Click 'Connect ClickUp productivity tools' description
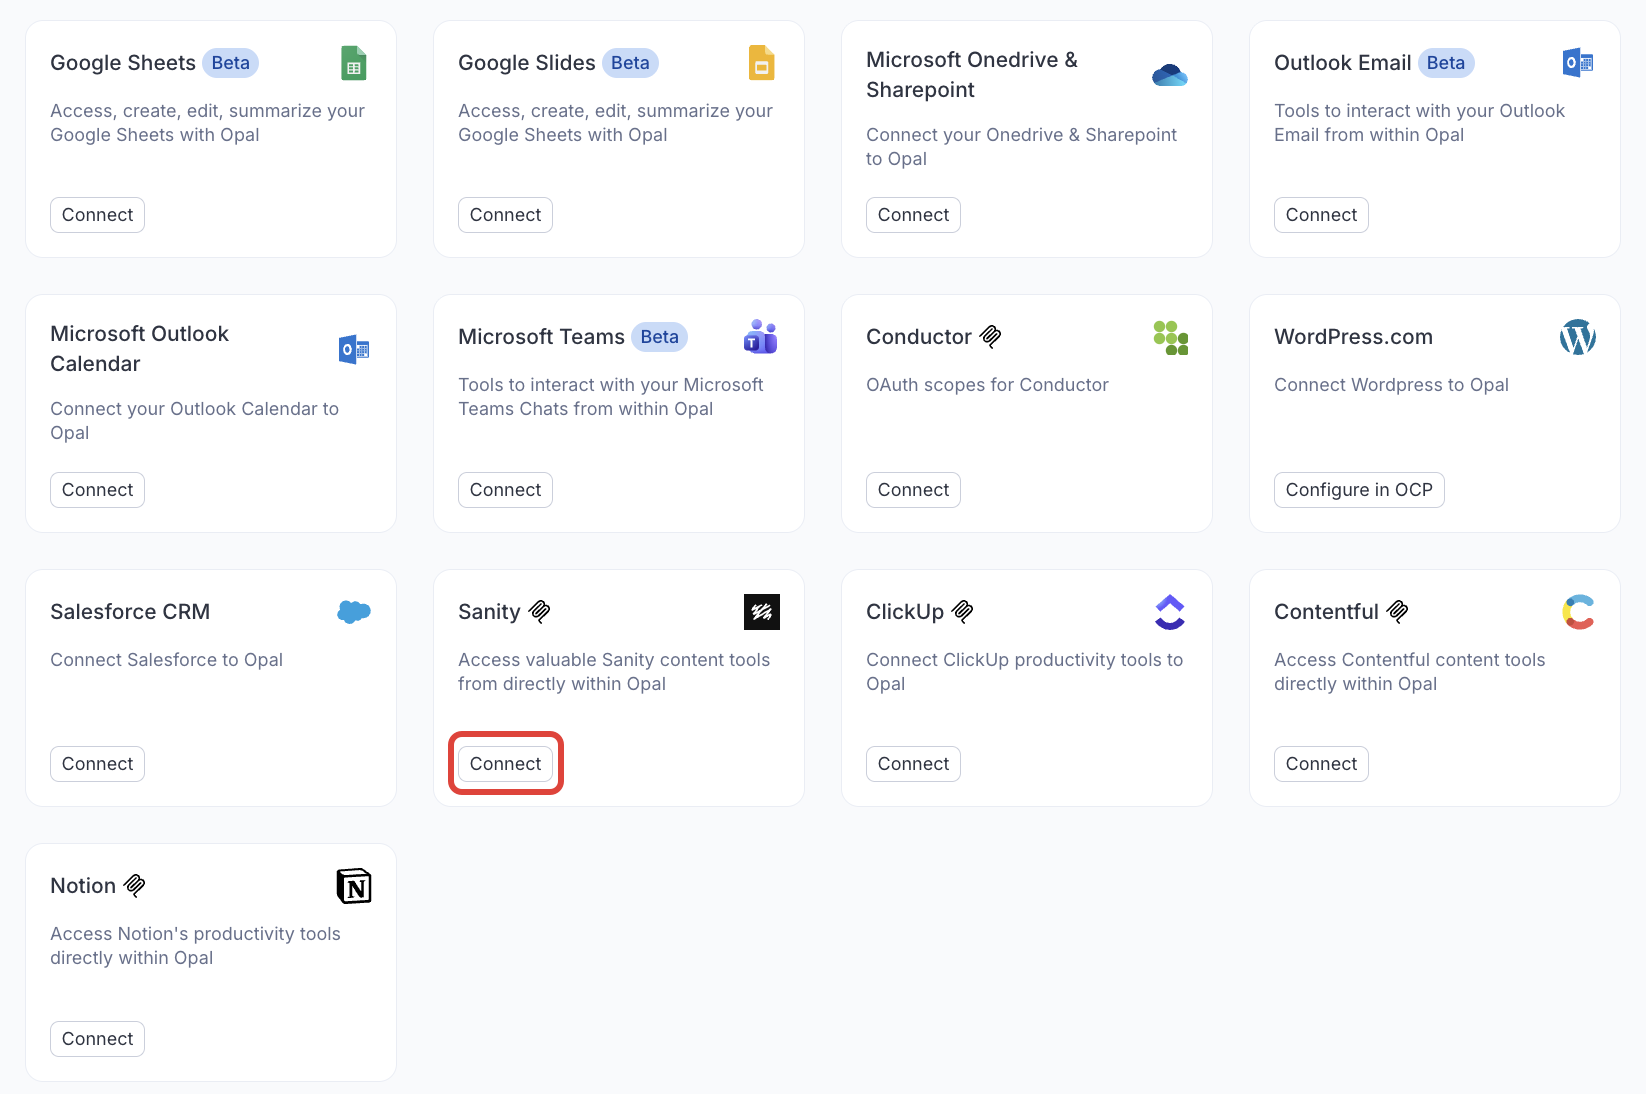This screenshot has width=1646, height=1094. click(x=1024, y=672)
